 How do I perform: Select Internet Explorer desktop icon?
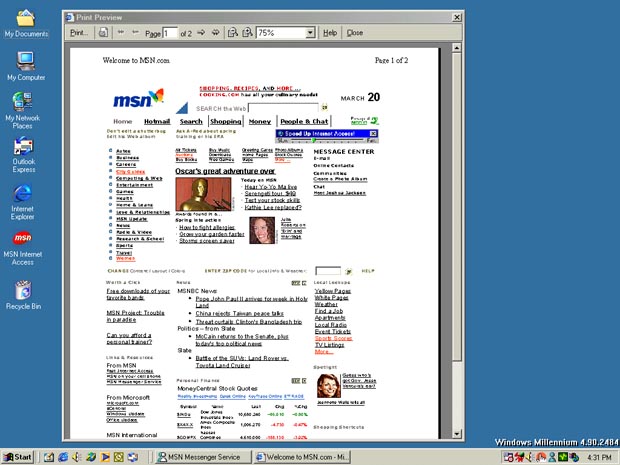[23, 202]
